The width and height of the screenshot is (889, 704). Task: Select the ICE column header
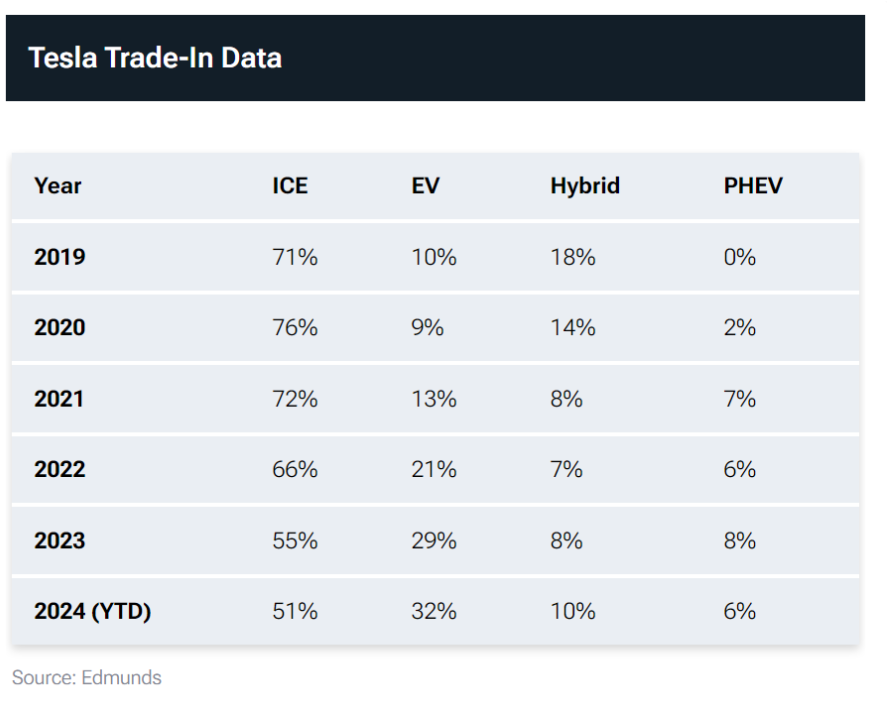pyautogui.click(x=290, y=186)
